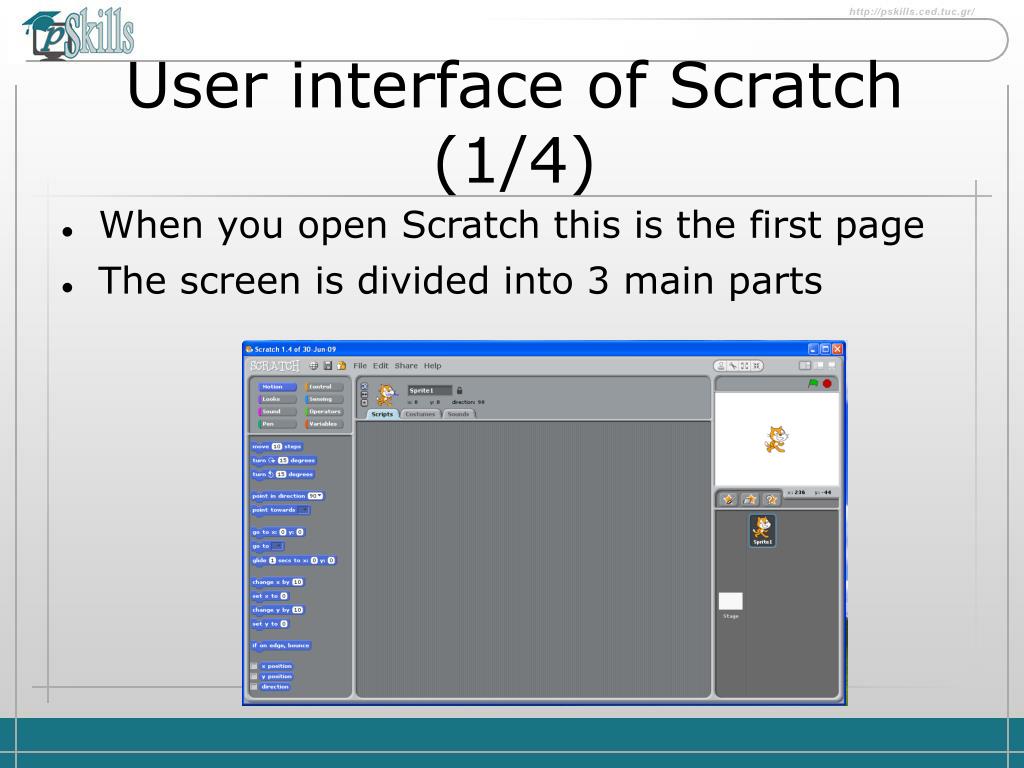
Task: Stop all scripts with red button
Action: (827, 383)
